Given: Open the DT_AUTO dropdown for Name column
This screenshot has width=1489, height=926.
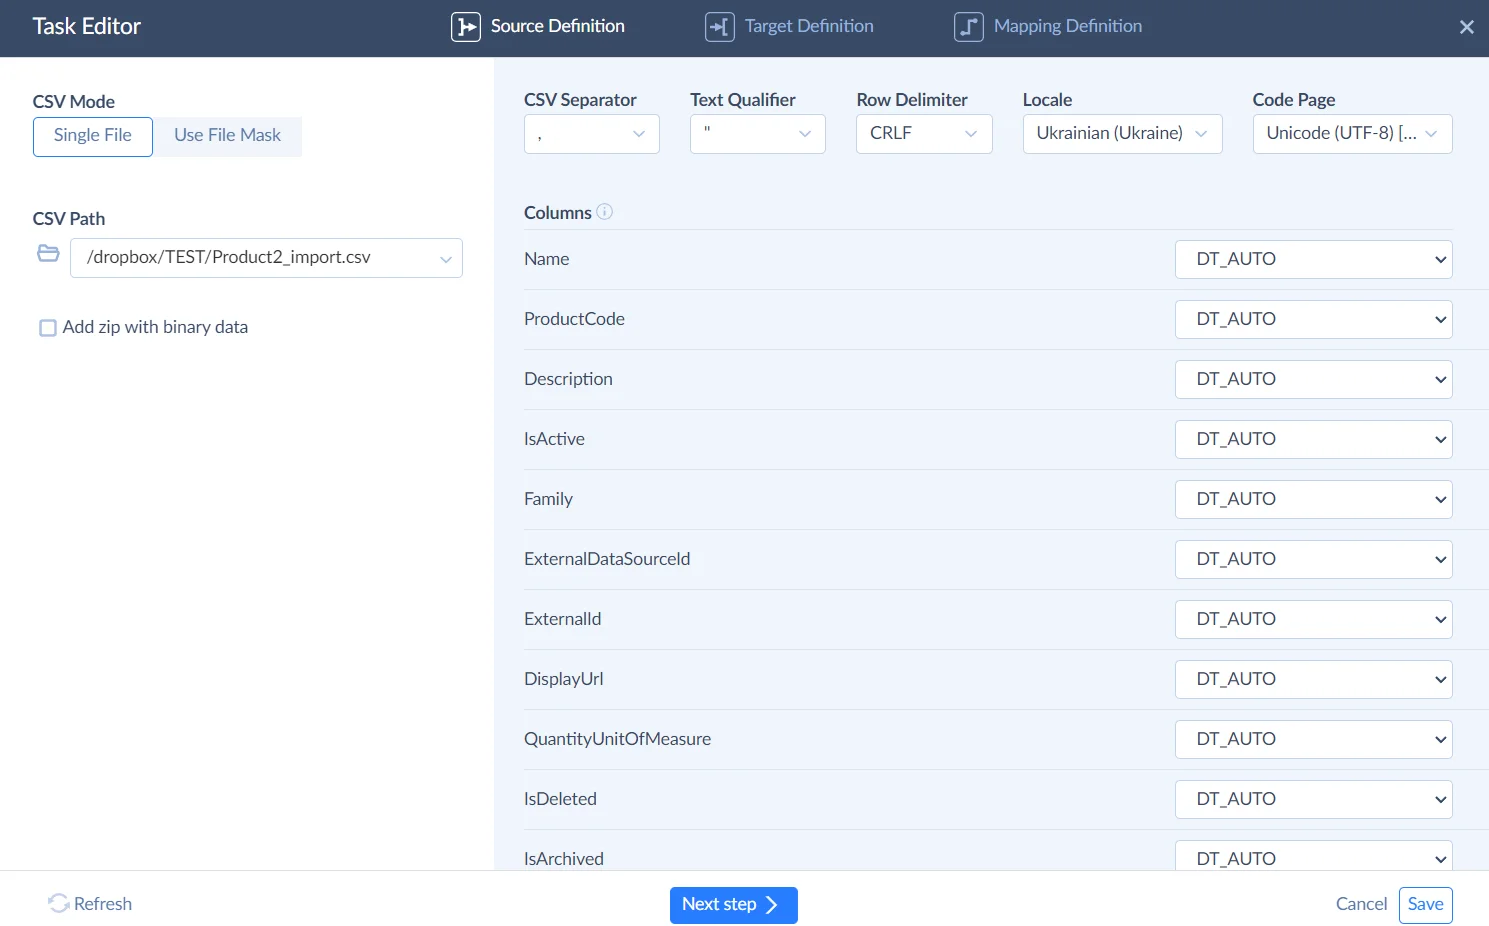Looking at the screenshot, I should 1313,259.
